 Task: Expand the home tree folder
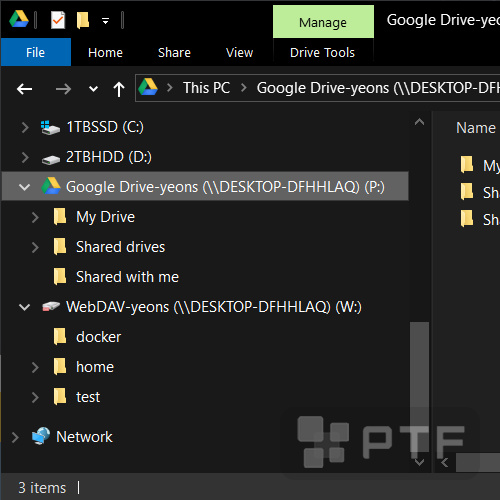[x=35, y=367]
